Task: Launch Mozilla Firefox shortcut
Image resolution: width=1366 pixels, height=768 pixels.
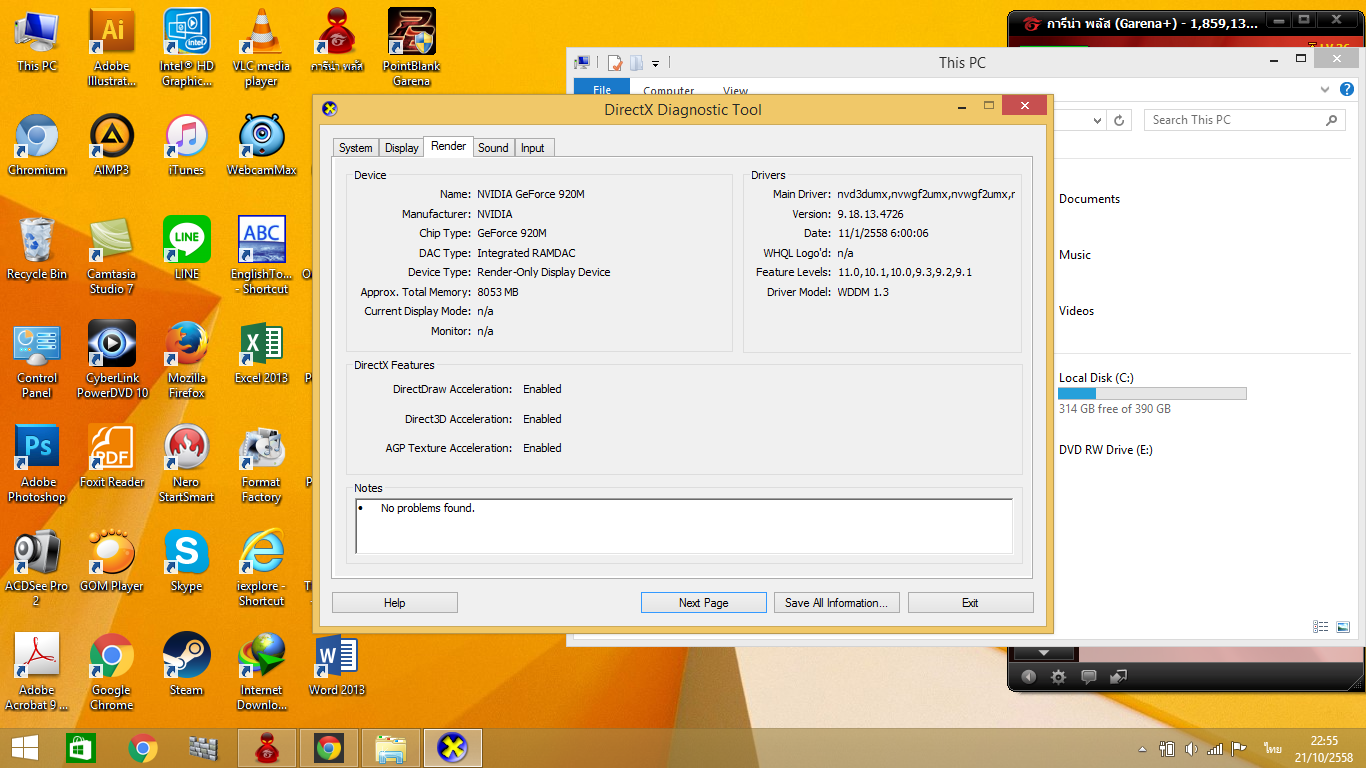Action: pos(187,359)
